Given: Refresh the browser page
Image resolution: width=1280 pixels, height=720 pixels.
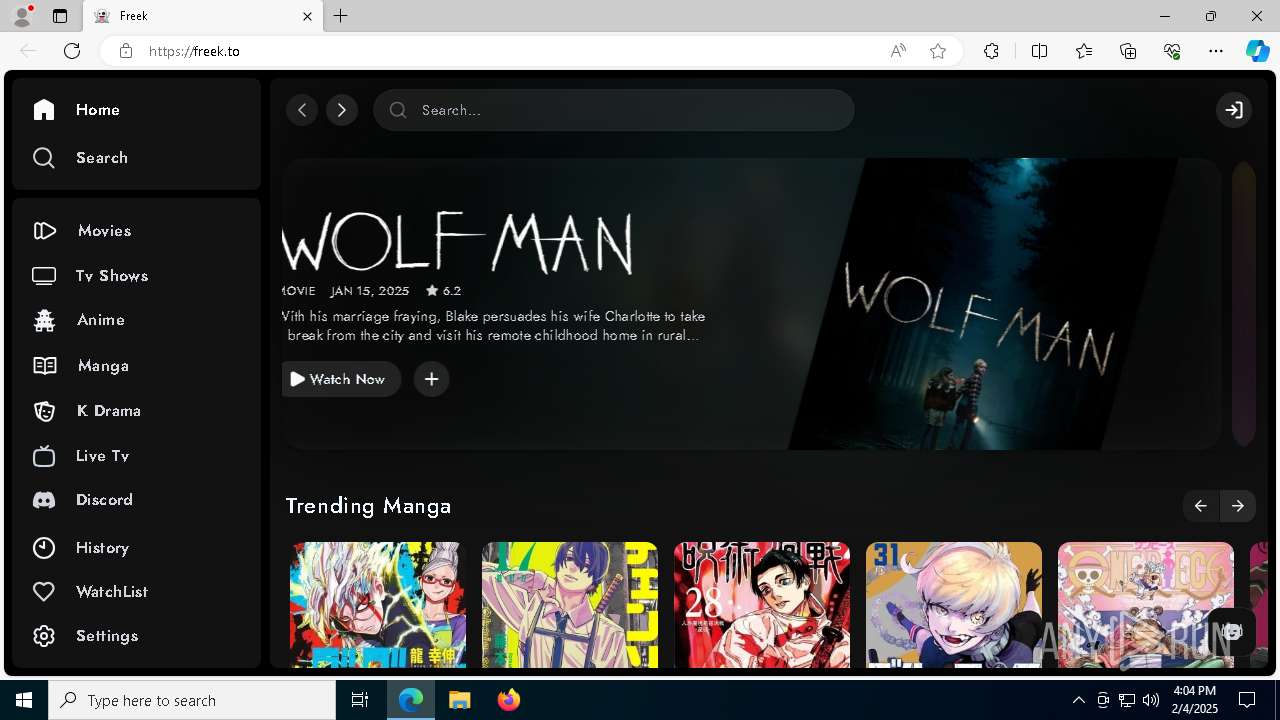Looking at the screenshot, I should (72, 51).
